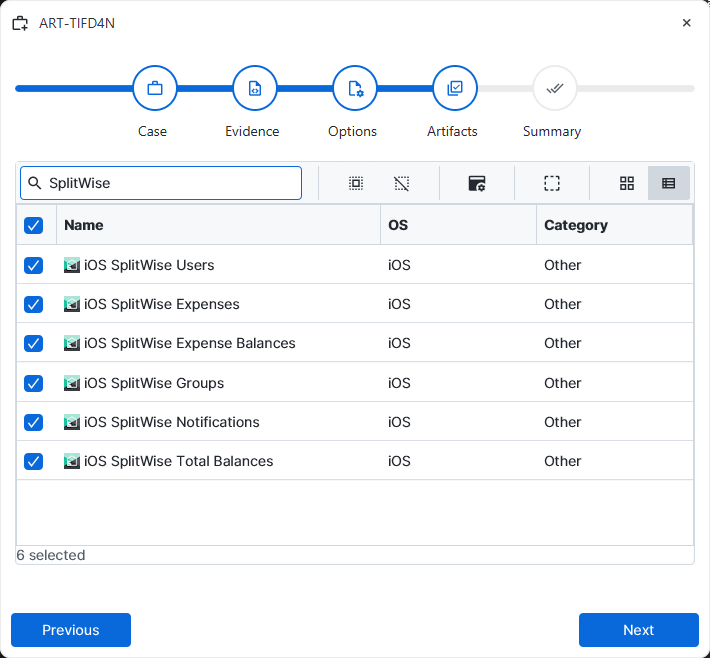Open the Options step icon

(x=355, y=88)
